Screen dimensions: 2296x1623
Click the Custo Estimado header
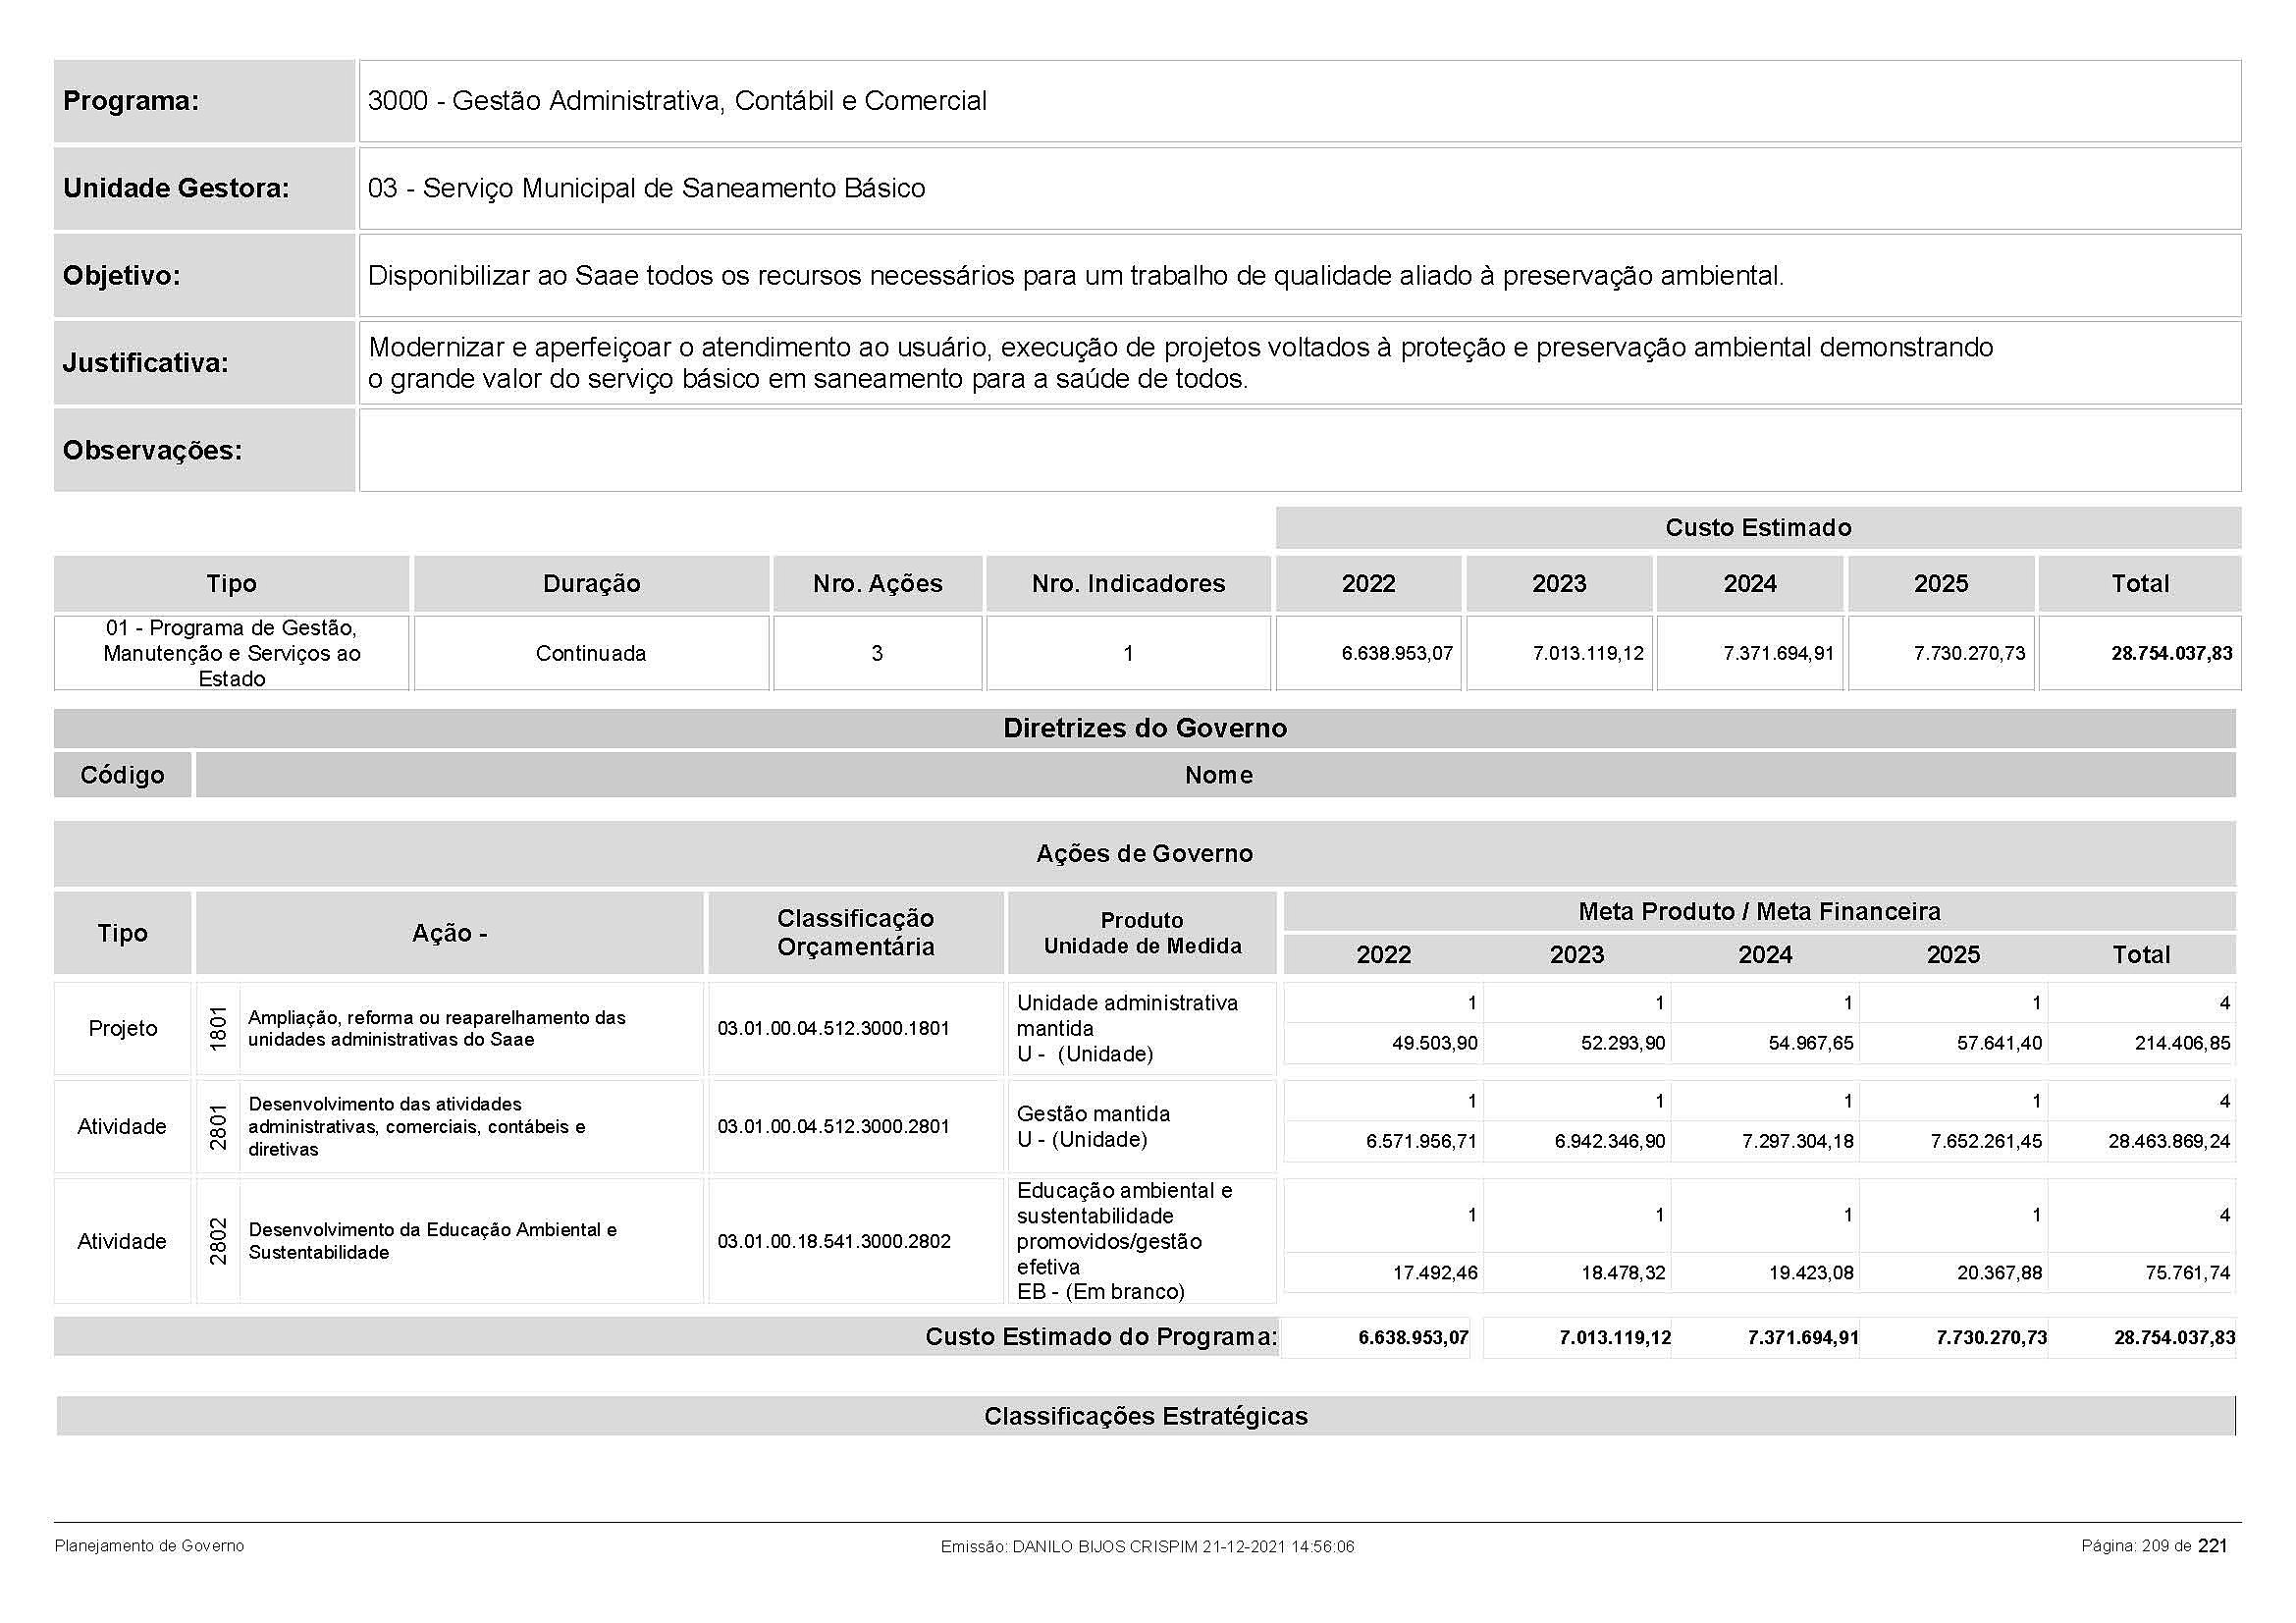click(x=1757, y=528)
